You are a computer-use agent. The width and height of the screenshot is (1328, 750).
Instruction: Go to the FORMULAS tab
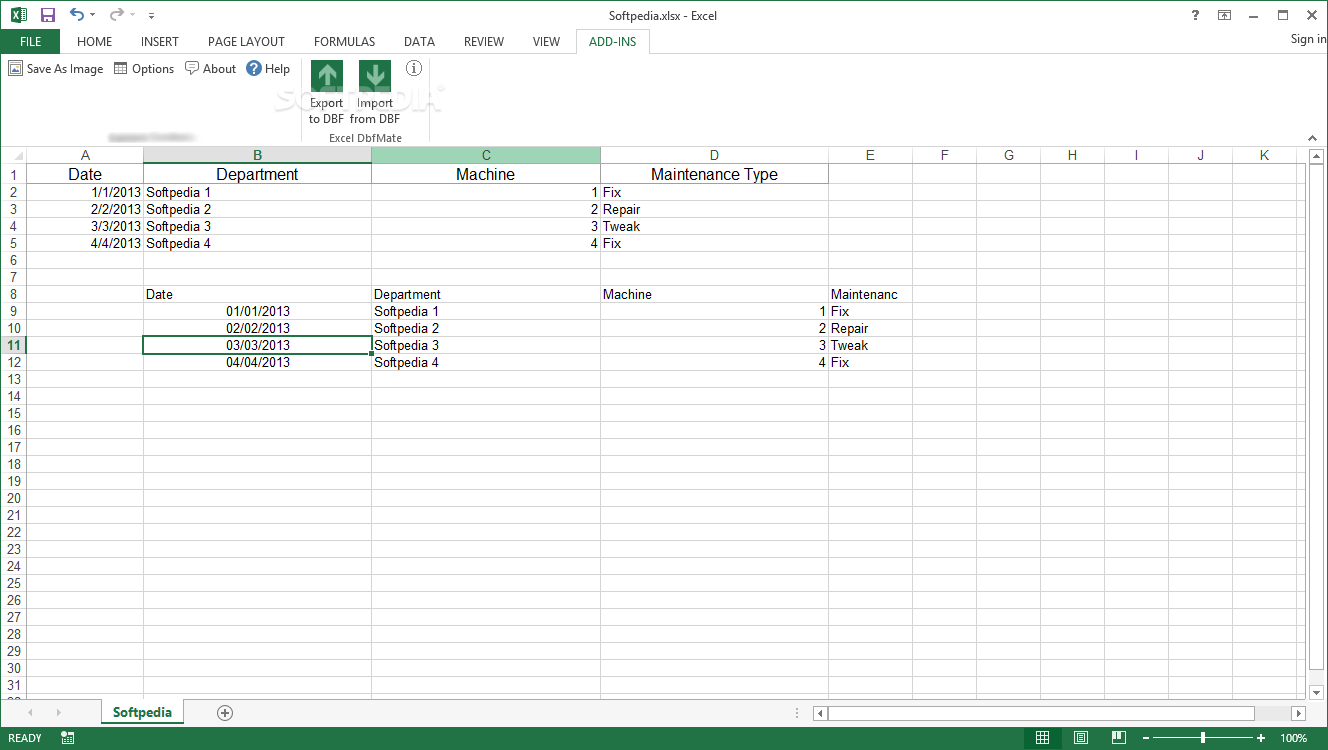tap(344, 42)
